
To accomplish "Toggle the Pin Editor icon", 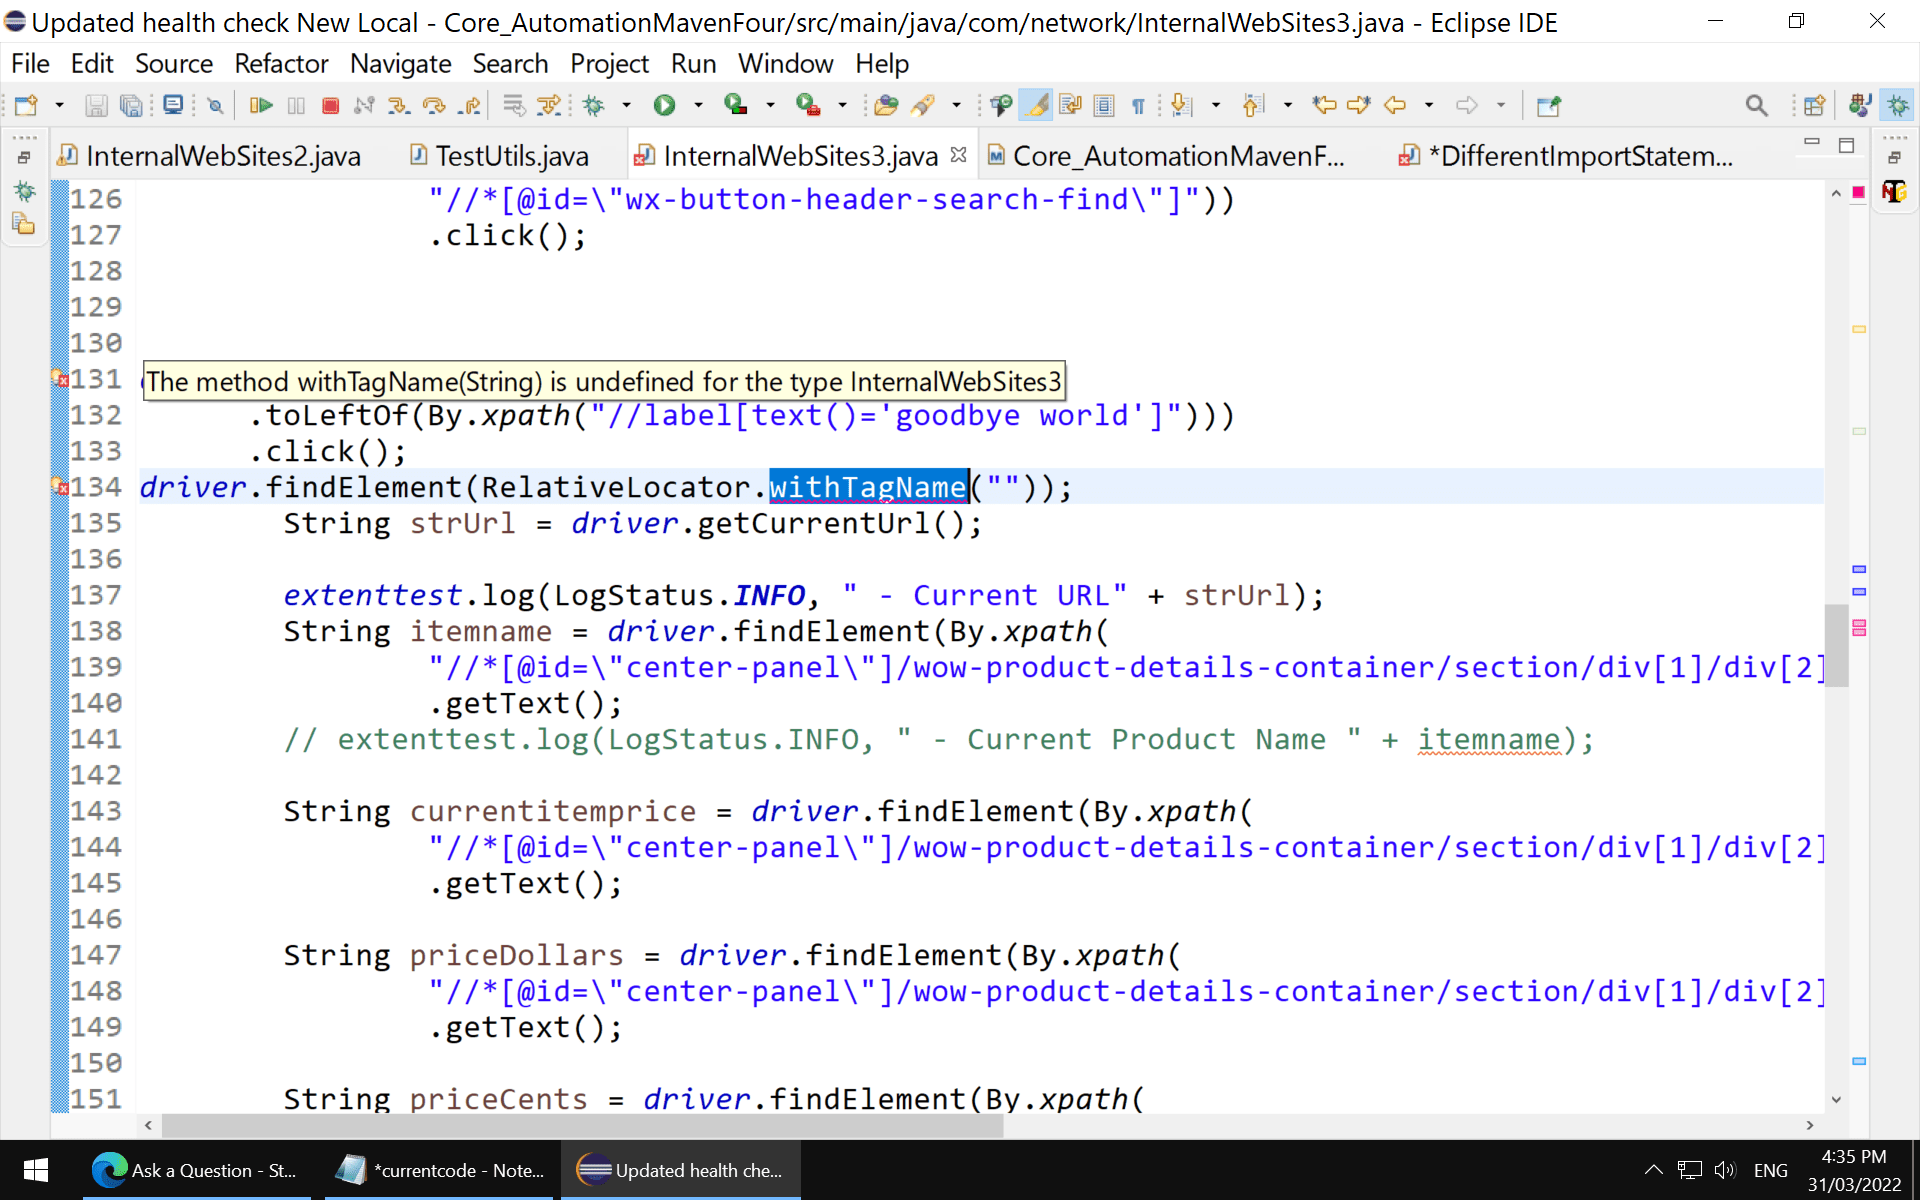I will click(x=1548, y=105).
